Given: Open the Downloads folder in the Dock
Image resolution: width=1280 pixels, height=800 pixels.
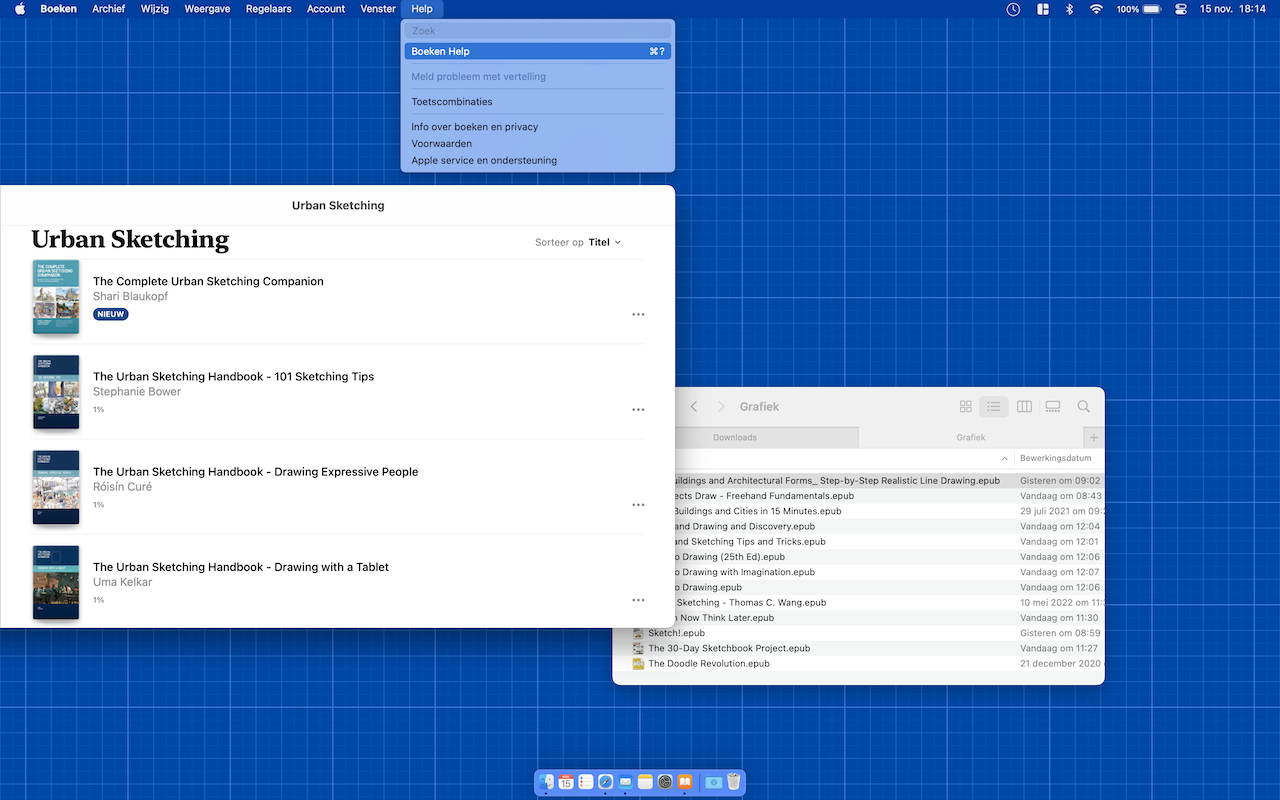Looking at the screenshot, I should point(713,782).
